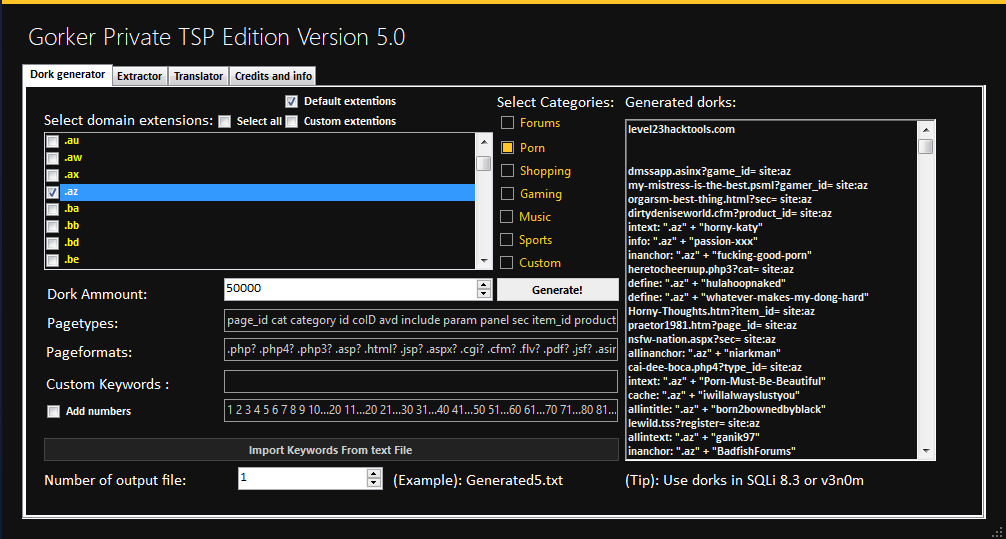
Task: Click the Generate! button
Action: (558, 289)
